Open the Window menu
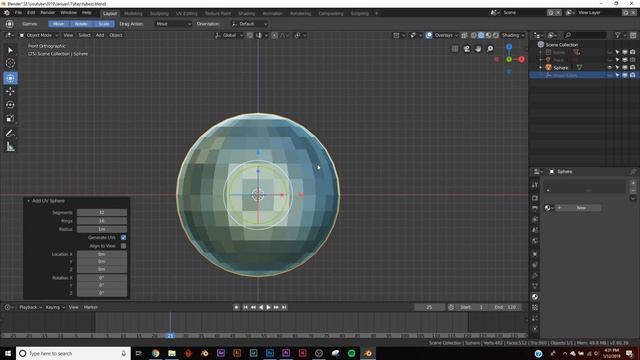640x360 pixels. click(69, 13)
